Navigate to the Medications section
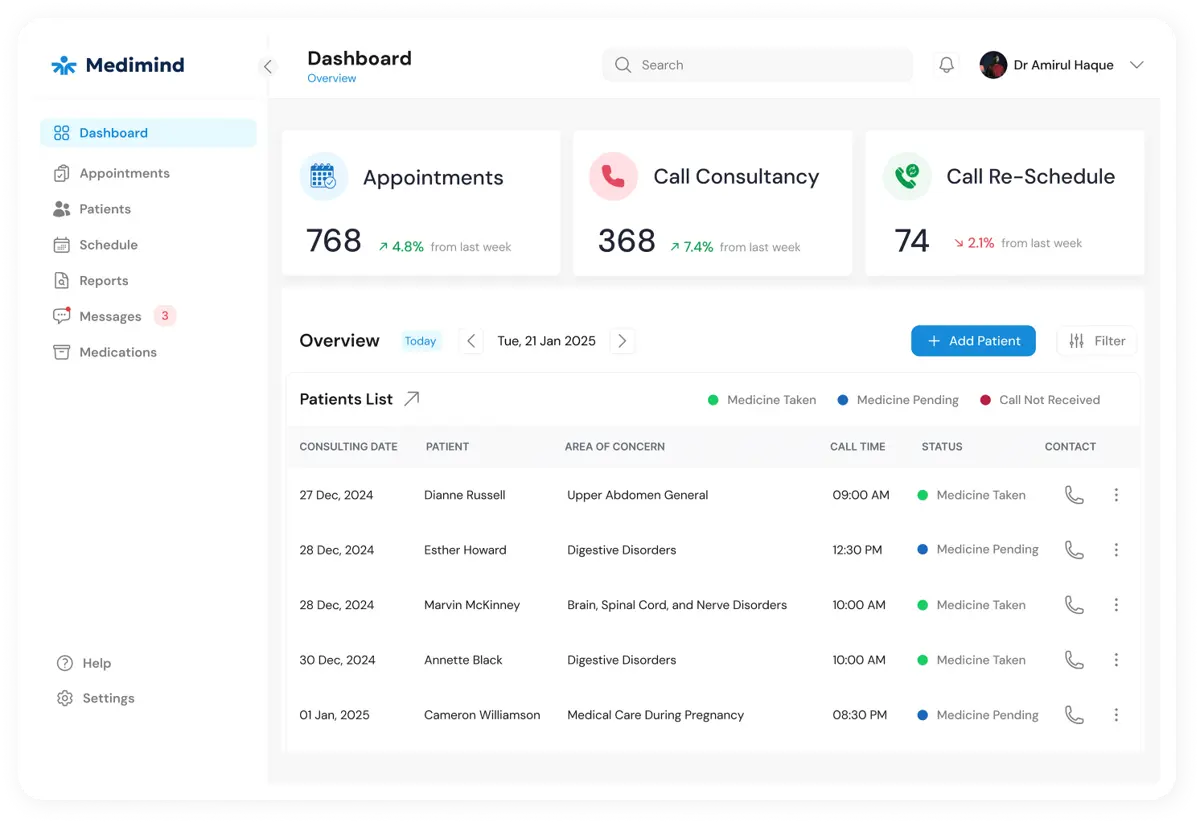1200x823 pixels. tap(117, 352)
